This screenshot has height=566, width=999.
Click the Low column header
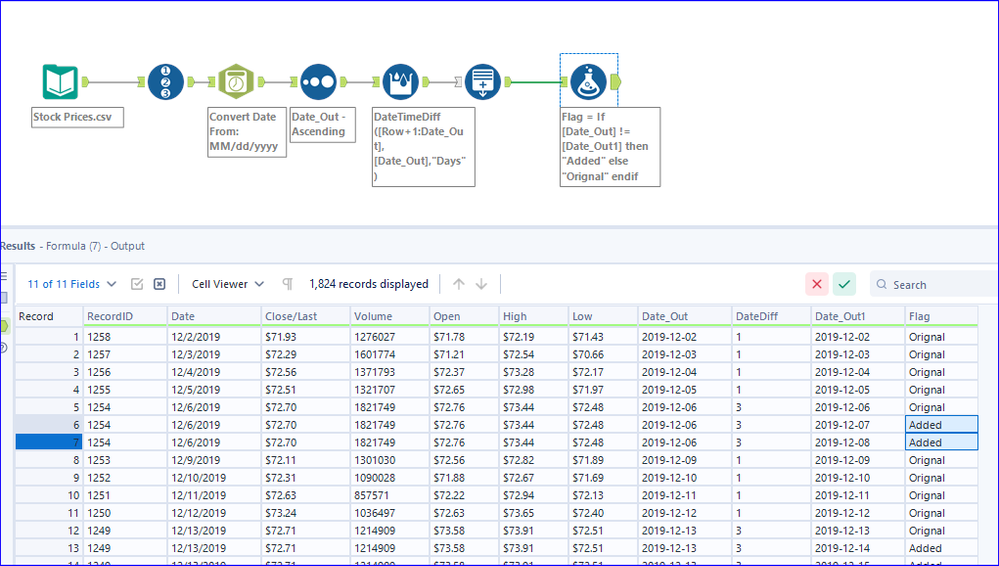click(x=603, y=316)
